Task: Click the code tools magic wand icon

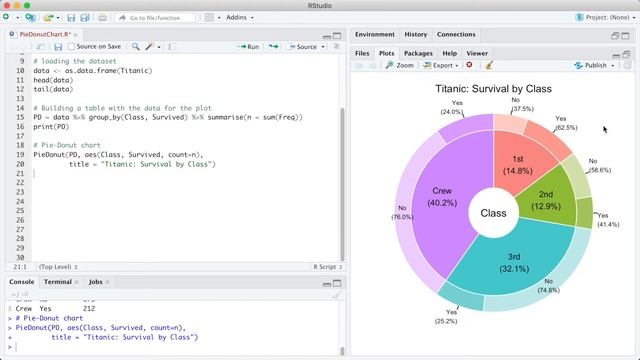Action: (x=149, y=47)
